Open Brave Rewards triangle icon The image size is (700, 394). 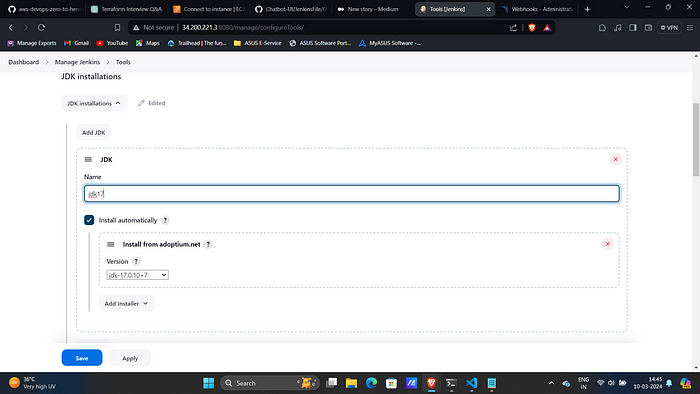547,28
